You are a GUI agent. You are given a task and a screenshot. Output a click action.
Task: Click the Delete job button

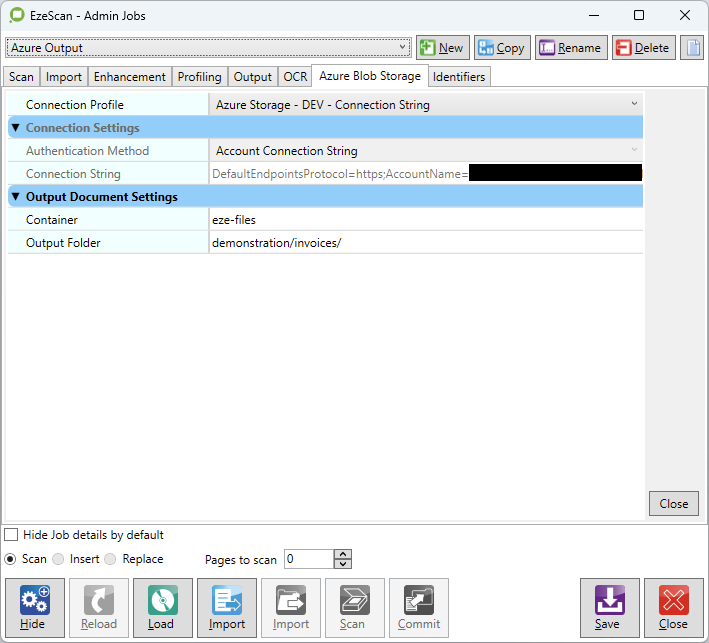click(642, 47)
